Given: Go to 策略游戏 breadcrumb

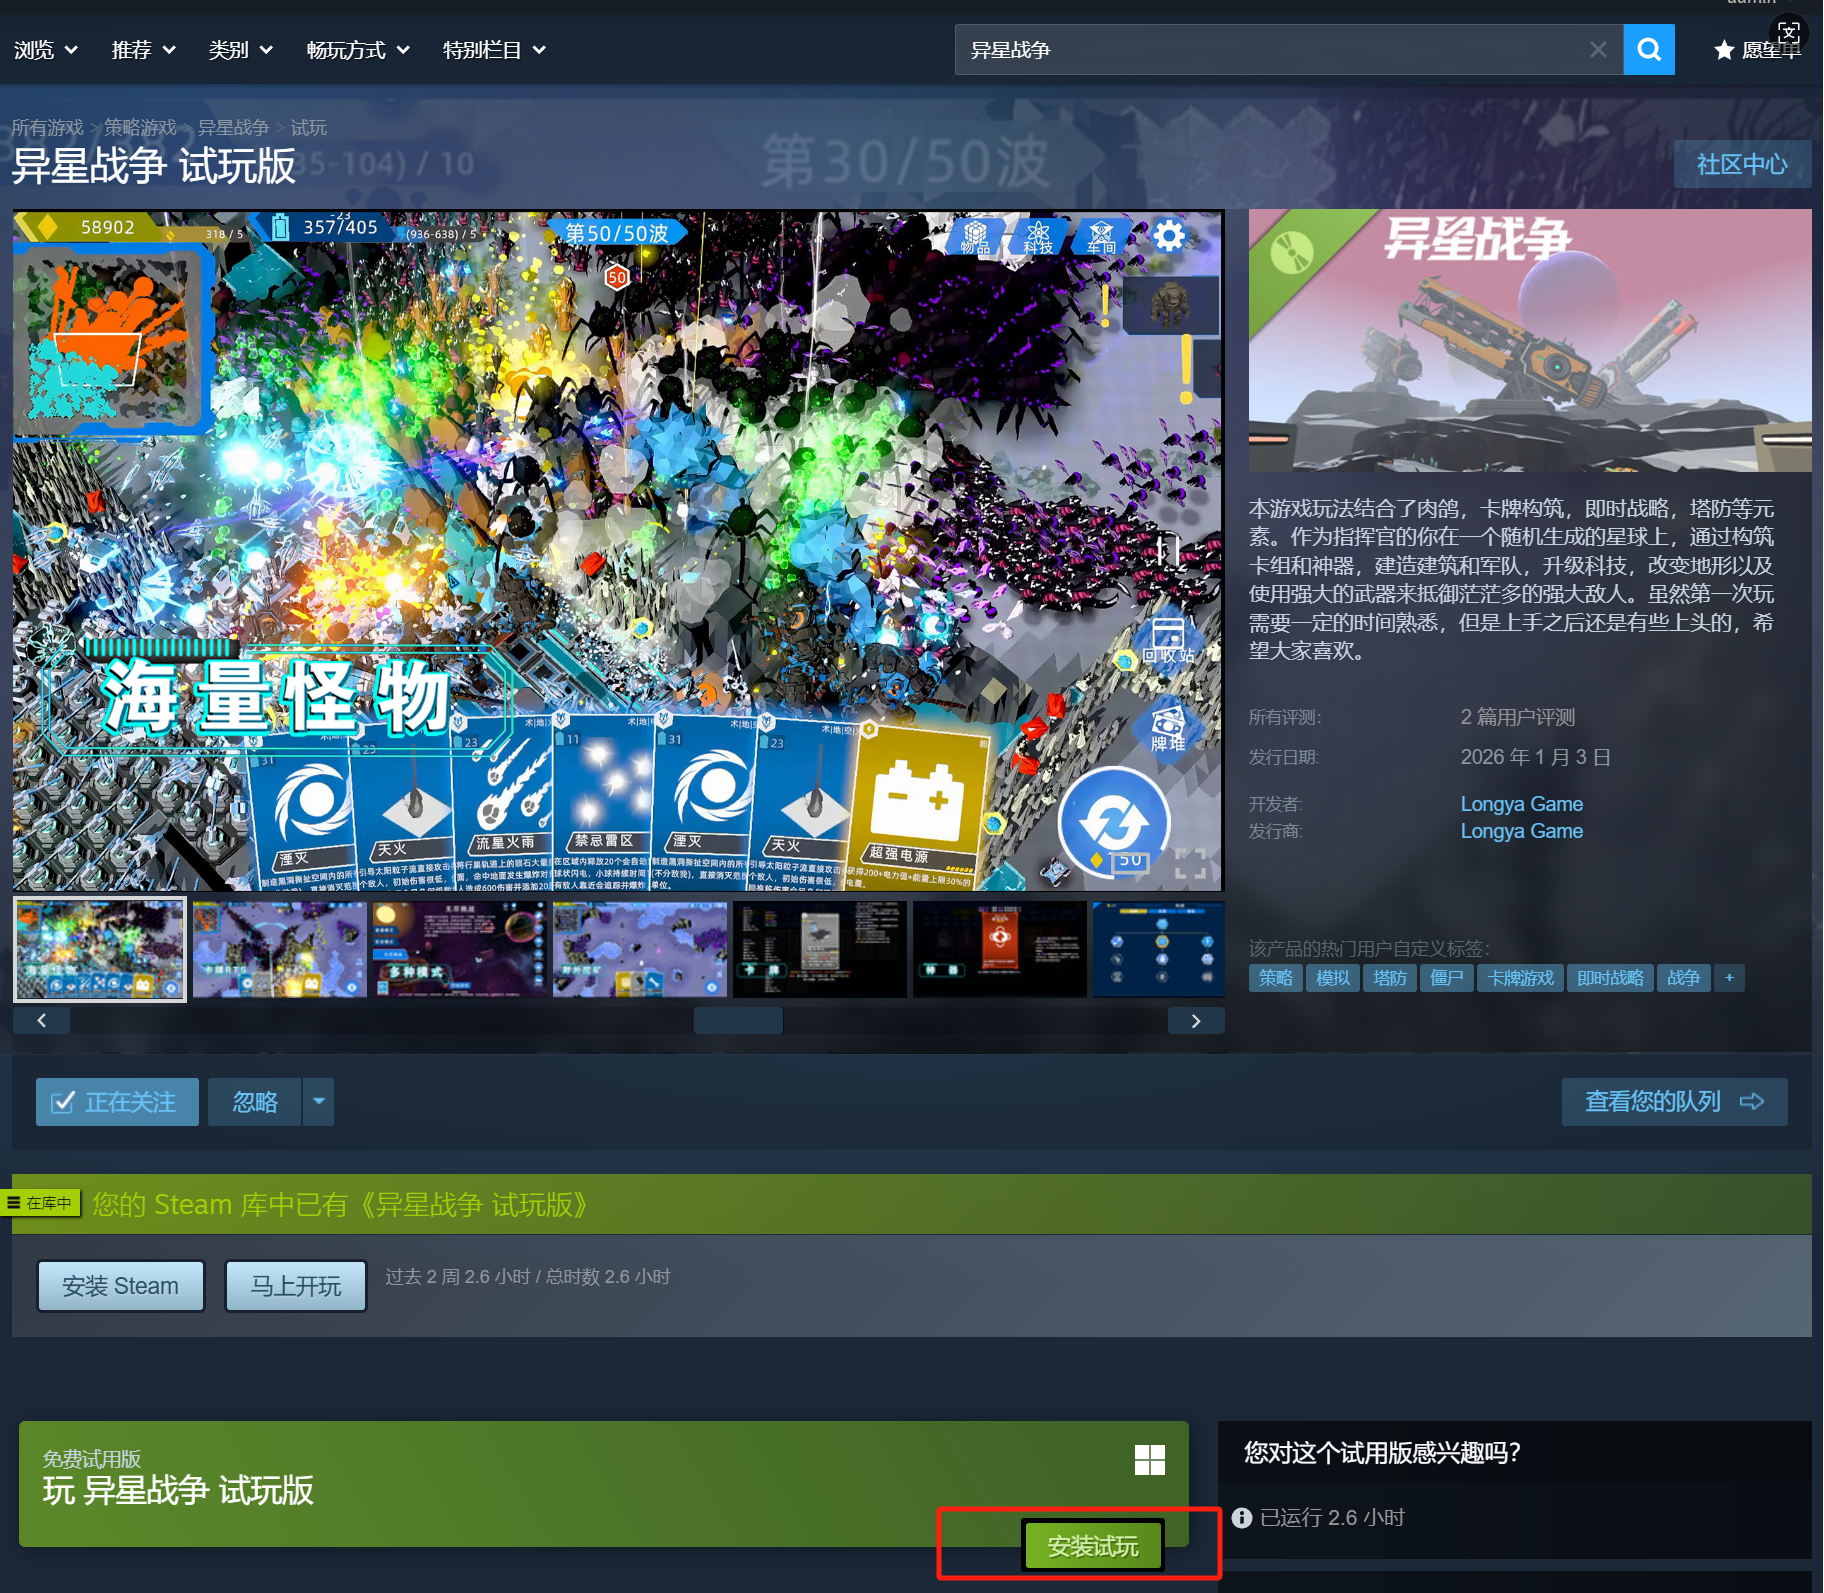Looking at the screenshot, I should tap(140, 128).
